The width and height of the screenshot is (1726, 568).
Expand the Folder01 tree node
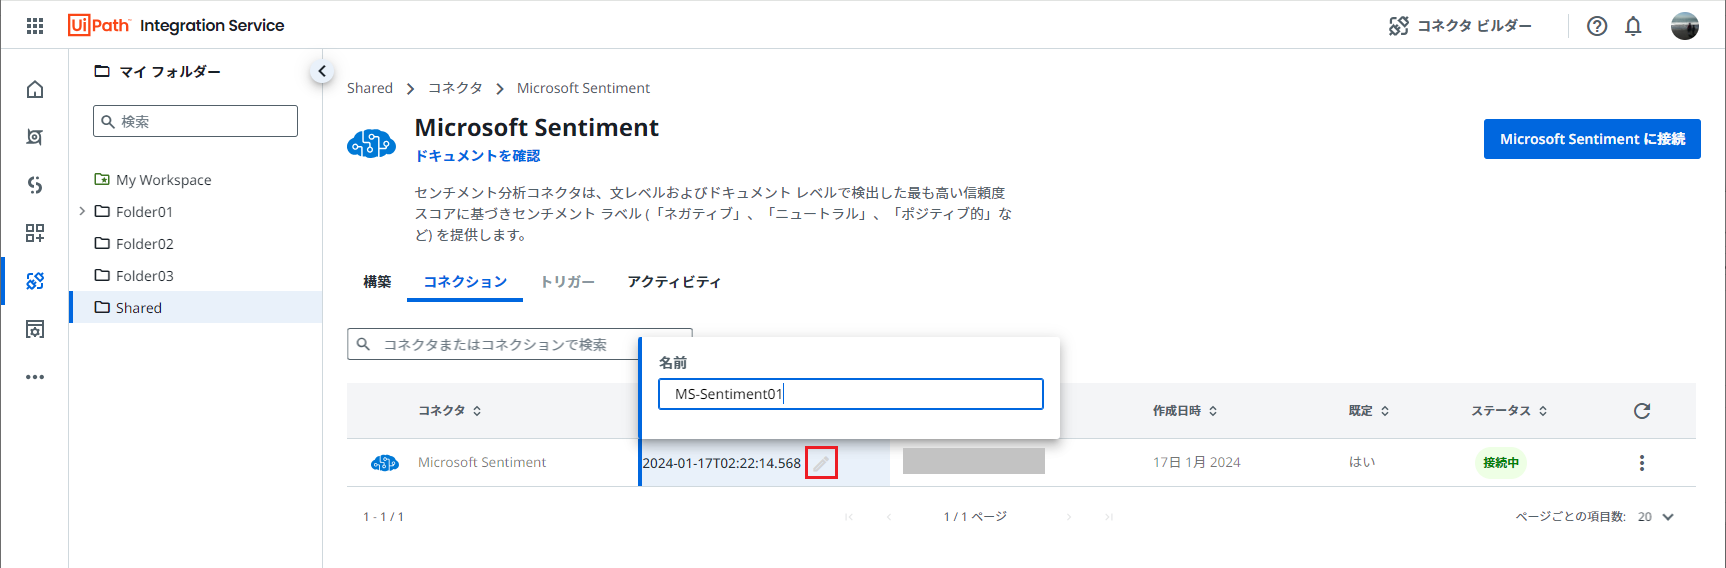(82, 211)
